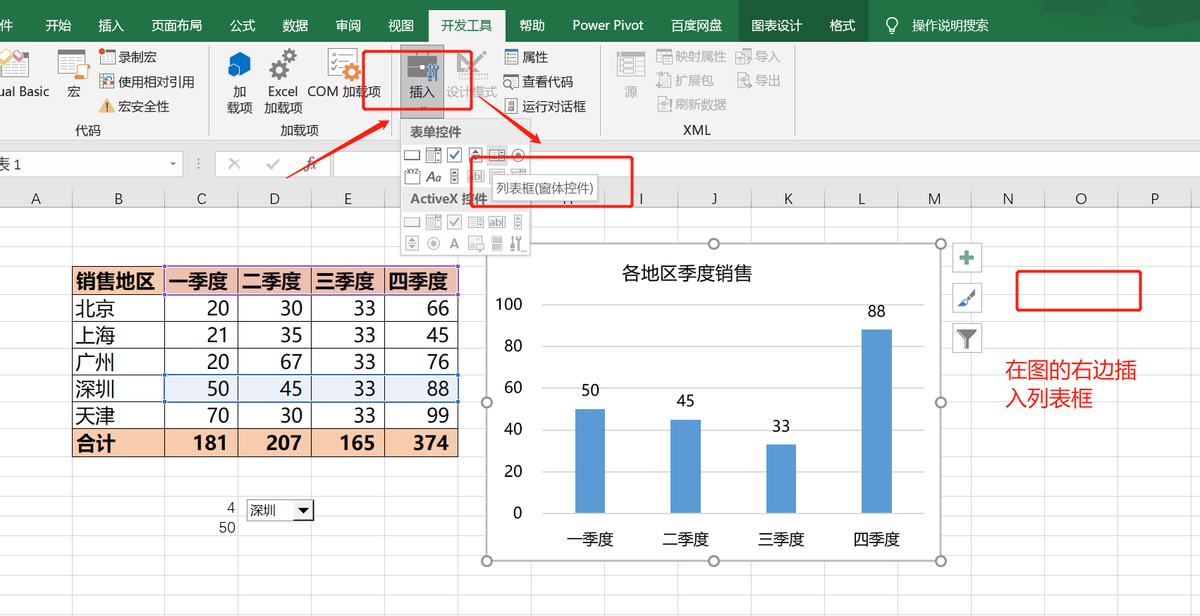The width and height of the screenshot is (1200, 616).
Task: Switch to the 插入 ribbon tab
Action: (111, 25)
